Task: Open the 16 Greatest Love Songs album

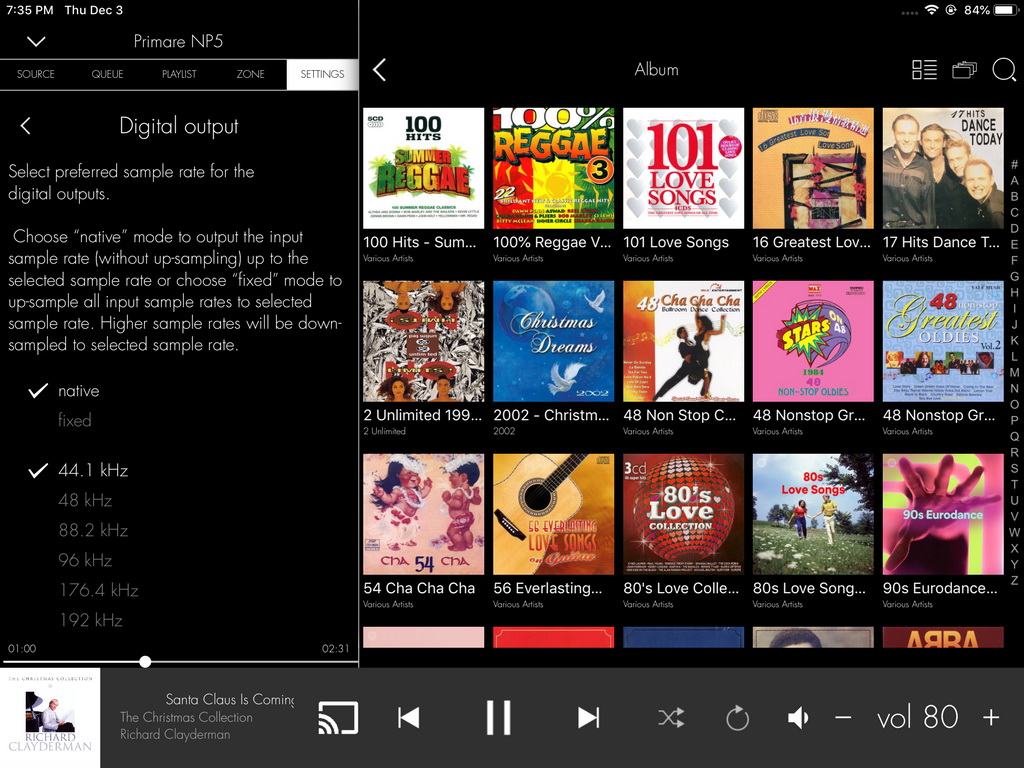Action: point(813,168)
